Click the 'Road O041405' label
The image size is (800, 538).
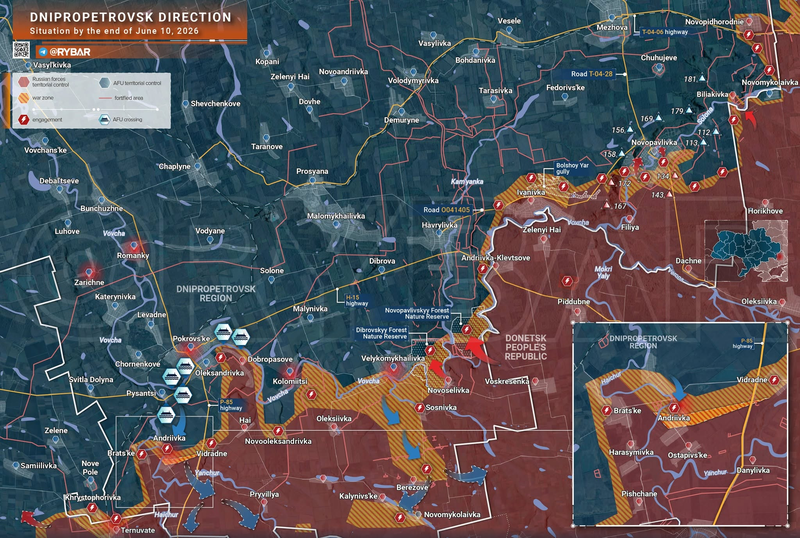click(447, 210)
